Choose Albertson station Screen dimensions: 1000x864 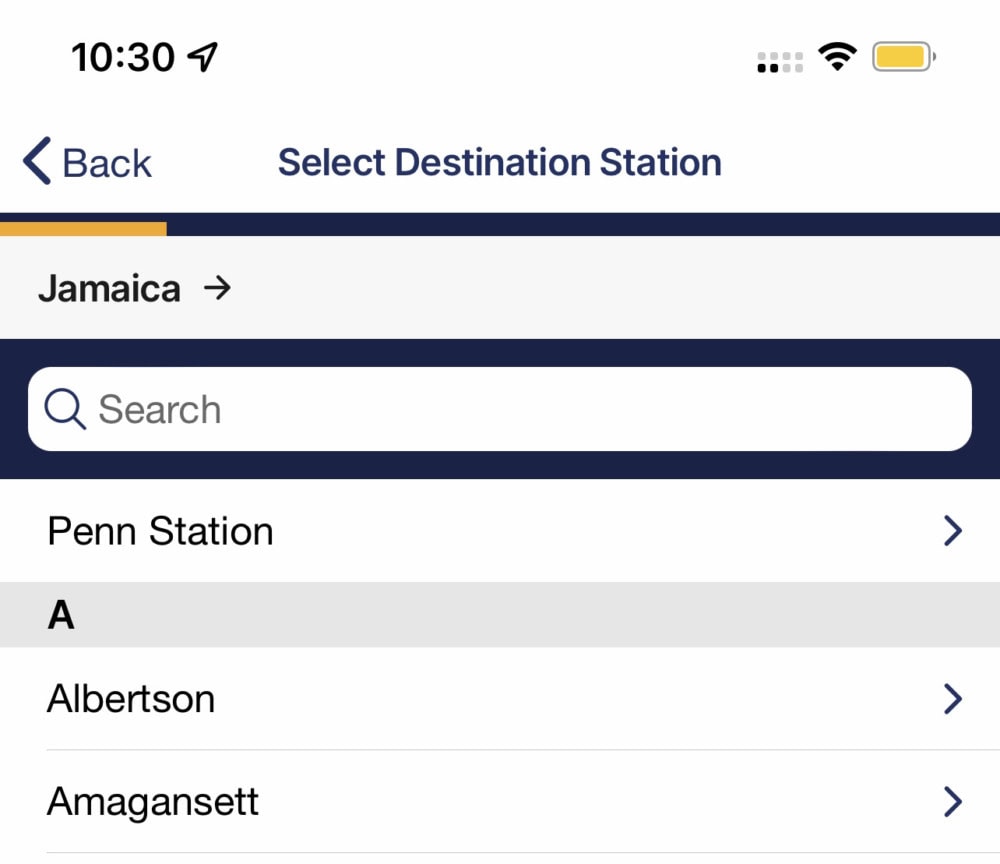tap(500, 698)
